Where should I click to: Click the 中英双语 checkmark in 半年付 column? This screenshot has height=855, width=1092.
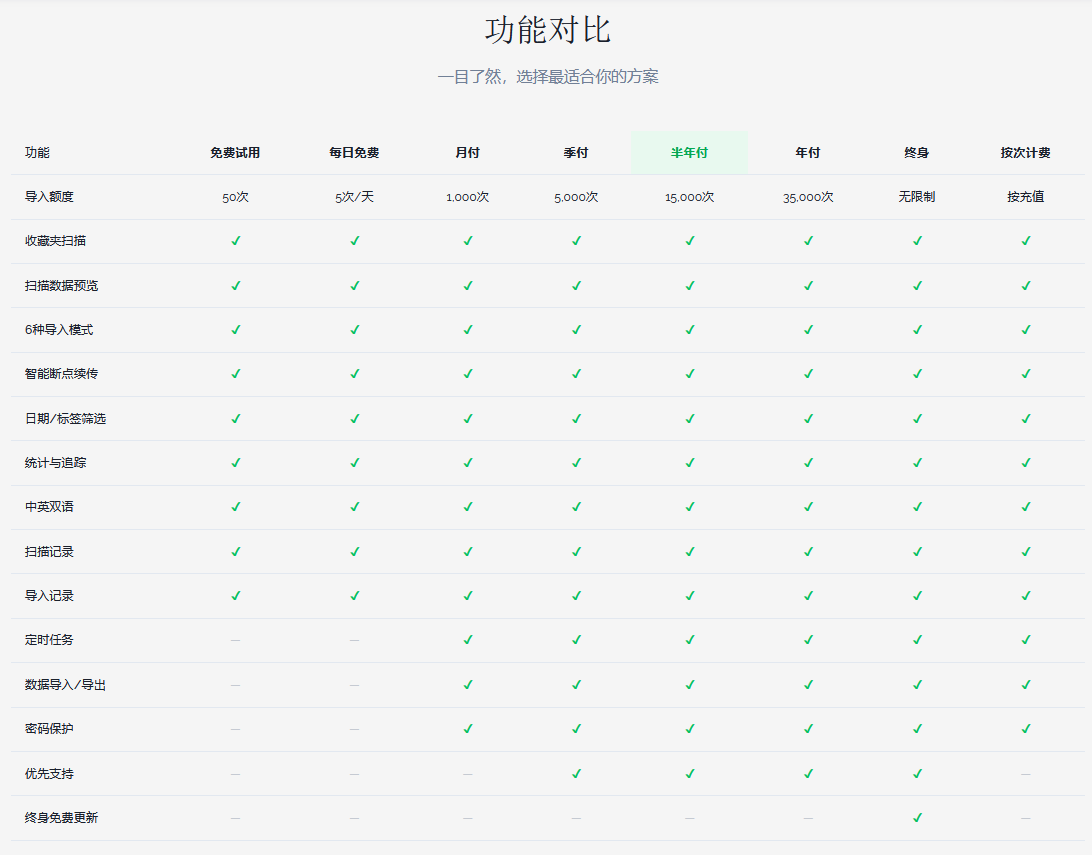[x=690, y=506]
